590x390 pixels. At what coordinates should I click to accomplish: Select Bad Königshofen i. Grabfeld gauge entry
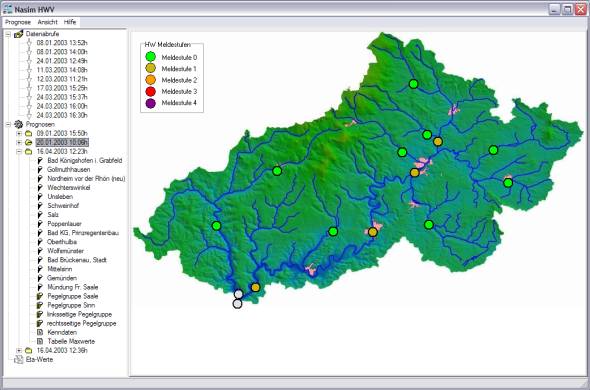[85, 161]
